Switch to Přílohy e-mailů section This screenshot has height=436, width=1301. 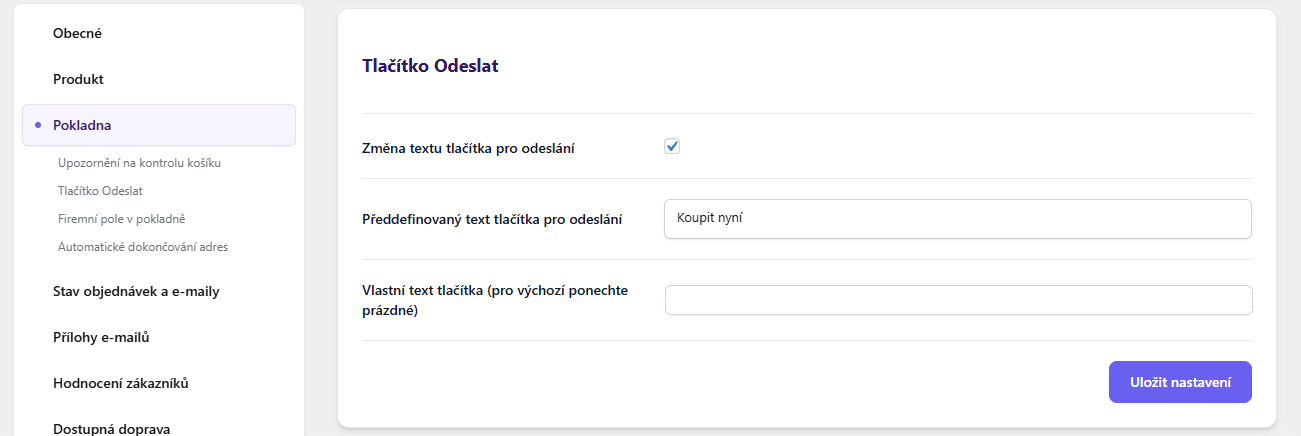[101, 338]
